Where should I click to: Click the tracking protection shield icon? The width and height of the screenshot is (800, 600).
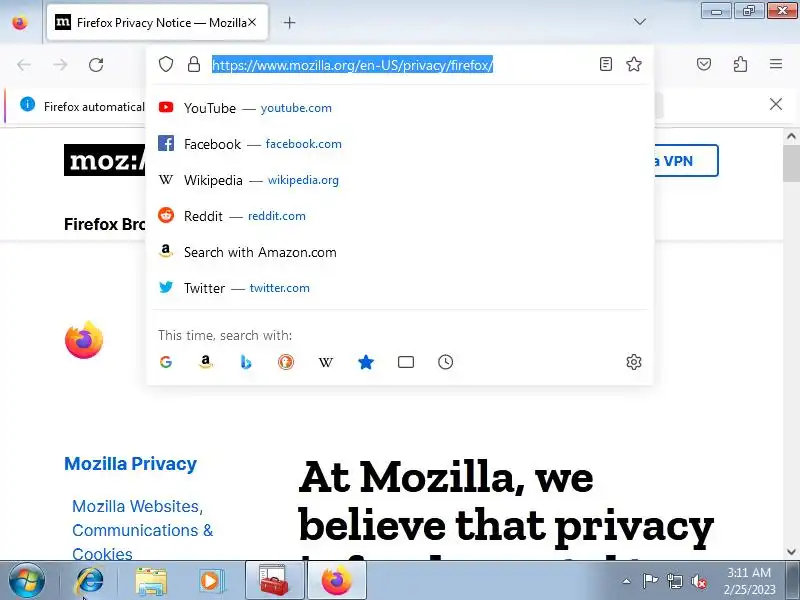[166, 64]
